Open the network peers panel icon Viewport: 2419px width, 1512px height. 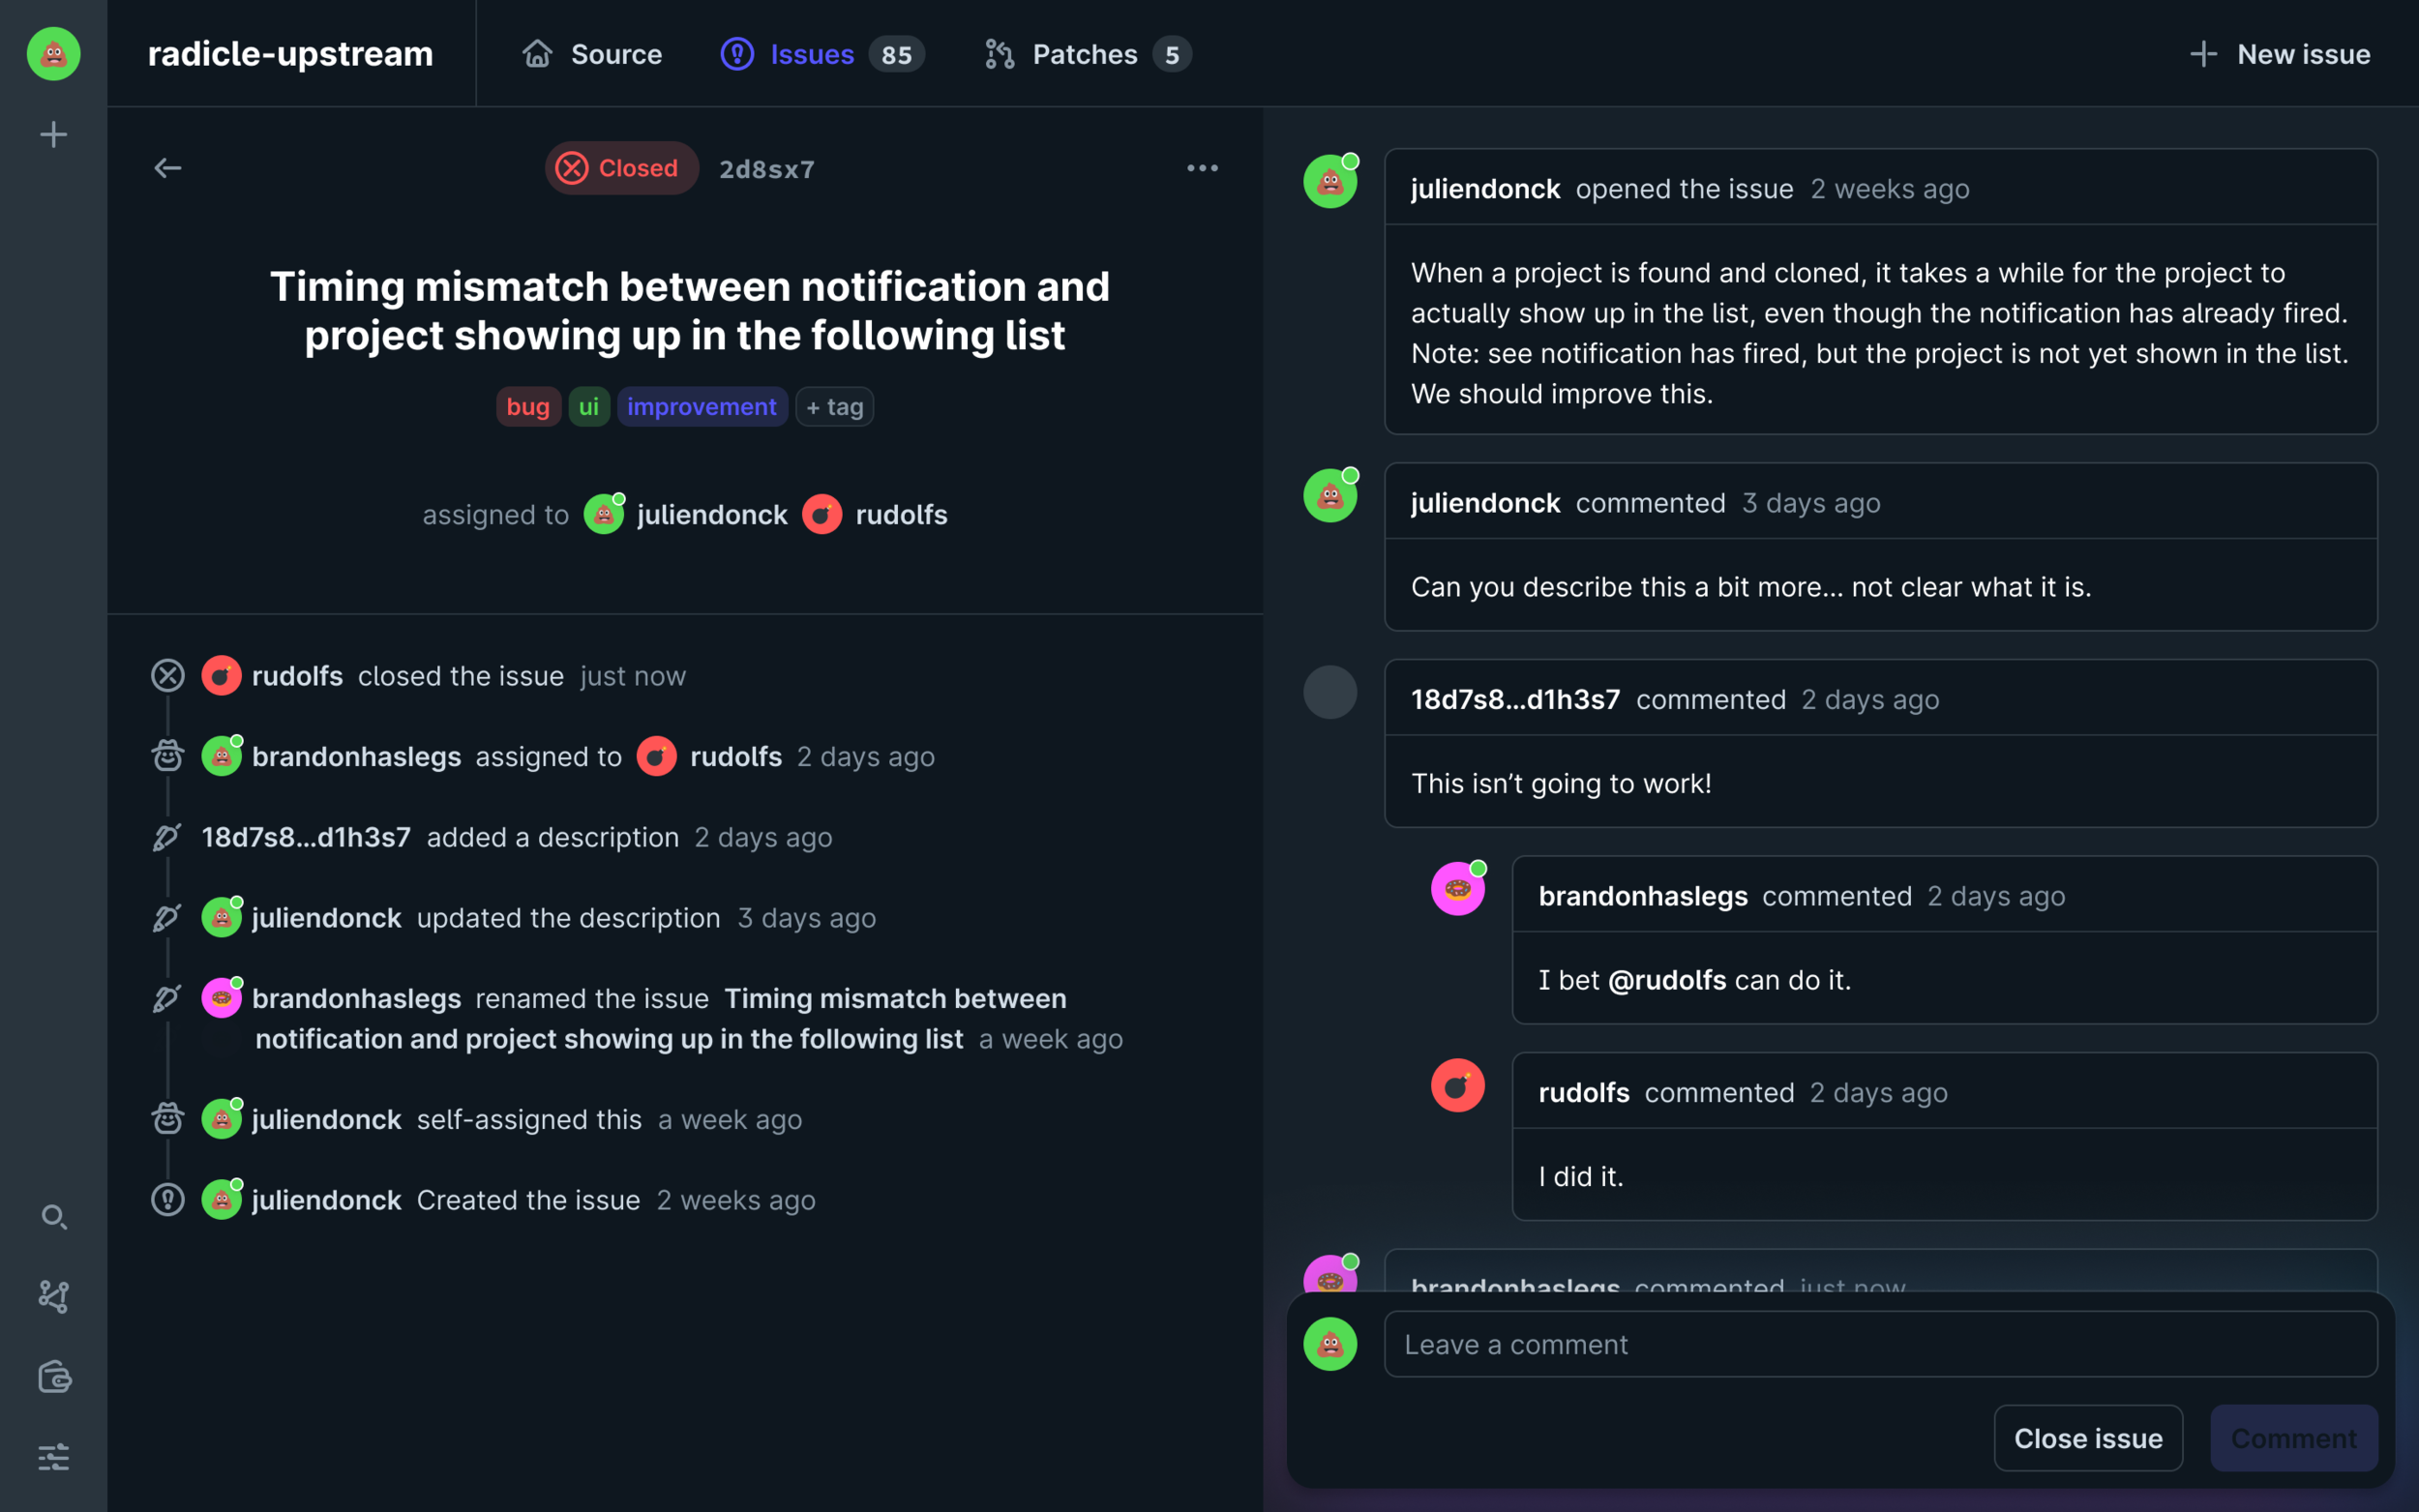(x=53, y=1297)
